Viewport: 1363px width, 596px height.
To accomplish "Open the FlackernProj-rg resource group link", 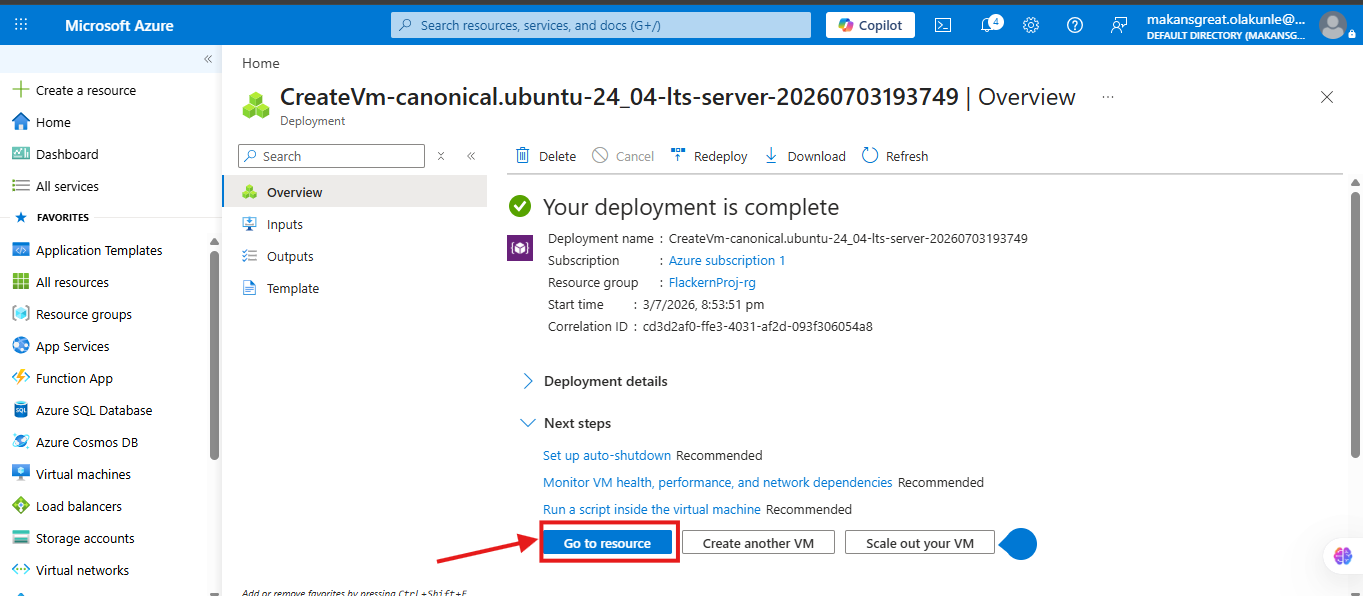I will pos(712,282).
